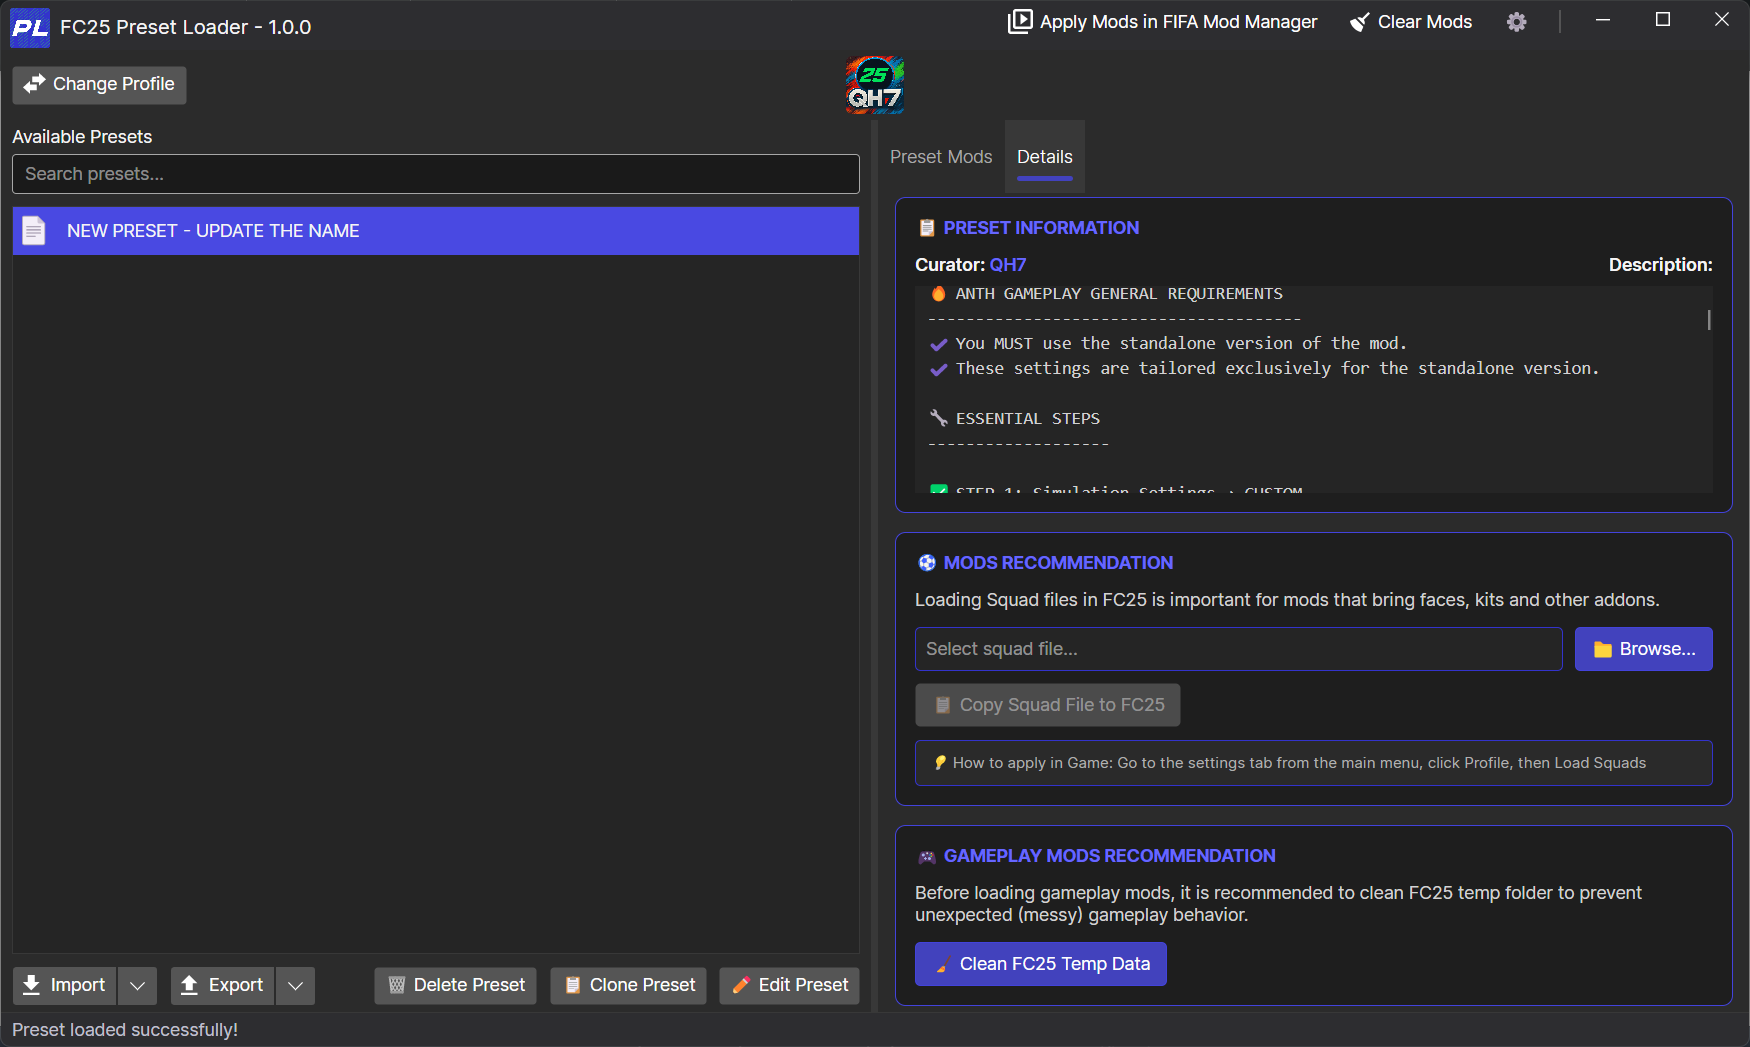Click Edit Preset button
1750x1047 pixels.
point(789,985)
